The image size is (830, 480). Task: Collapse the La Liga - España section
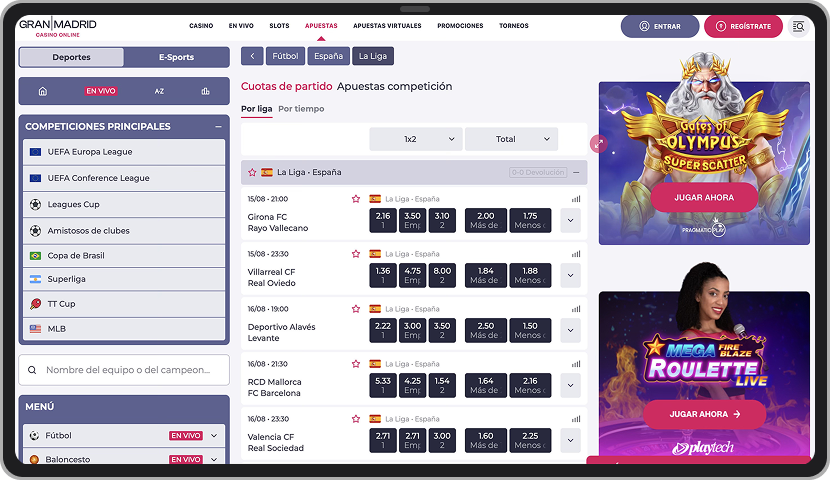tap(576, 173)
